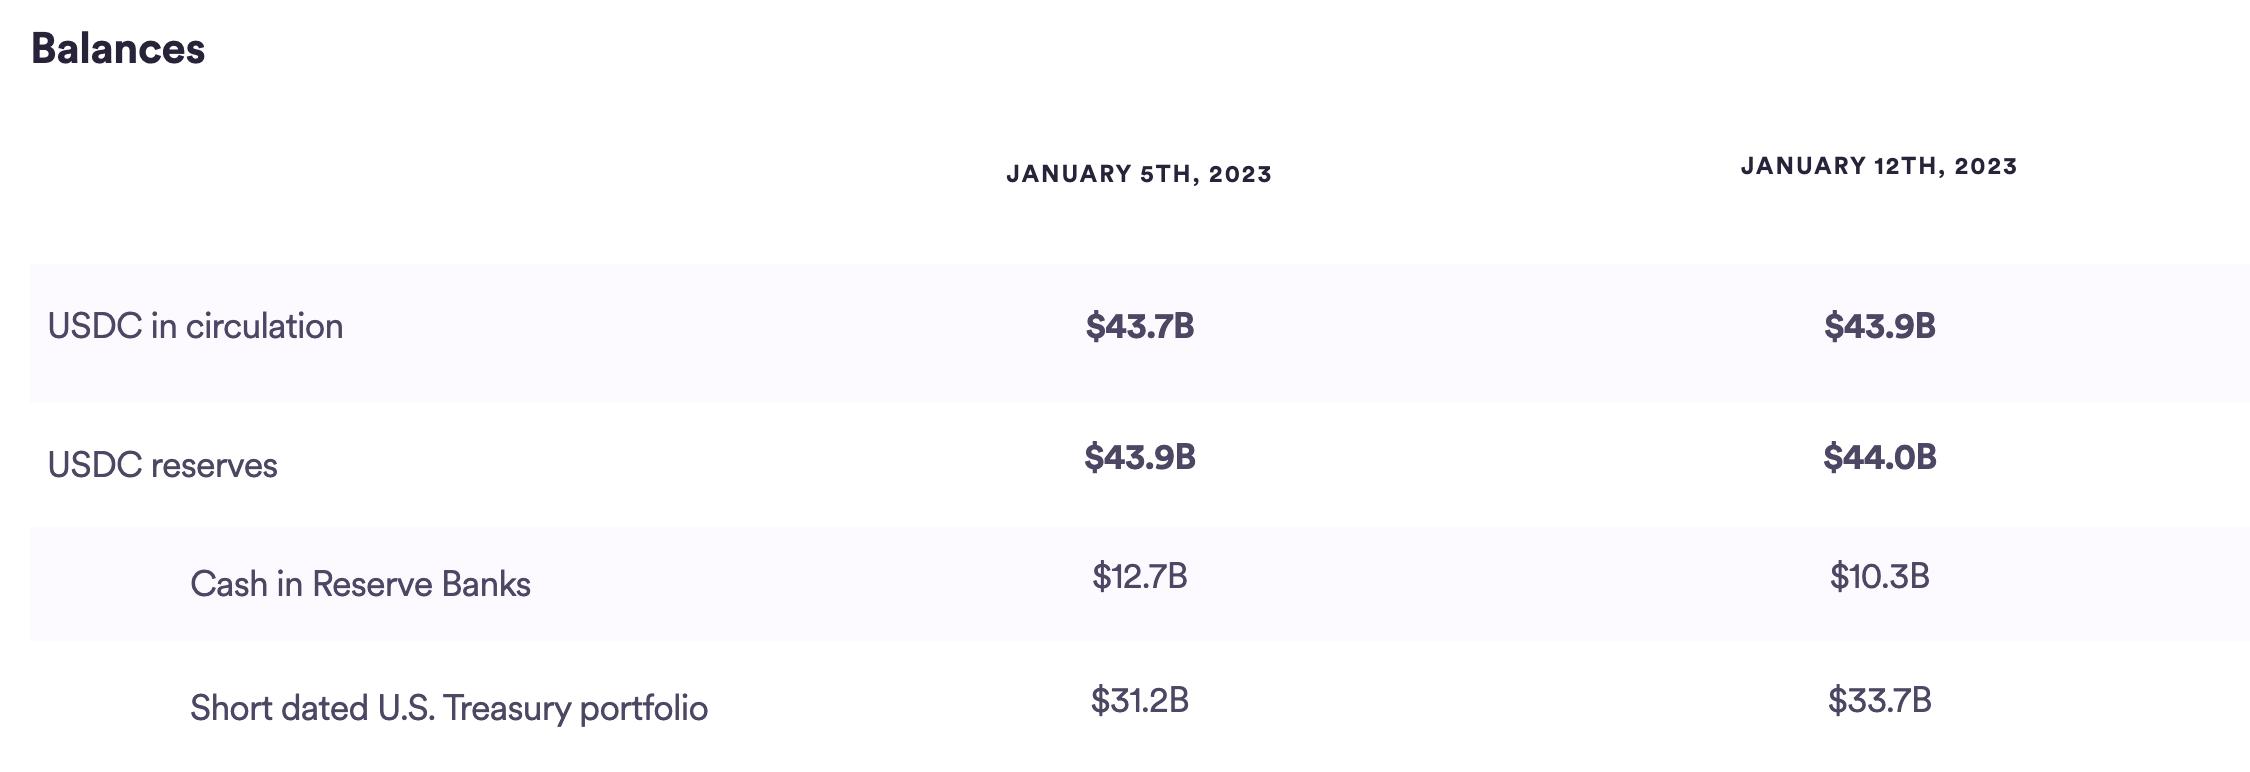Screen dimensions: 2250x772
Task: Click the Short dated U.S. Treasury portfolio label
Action: (449, 708)
